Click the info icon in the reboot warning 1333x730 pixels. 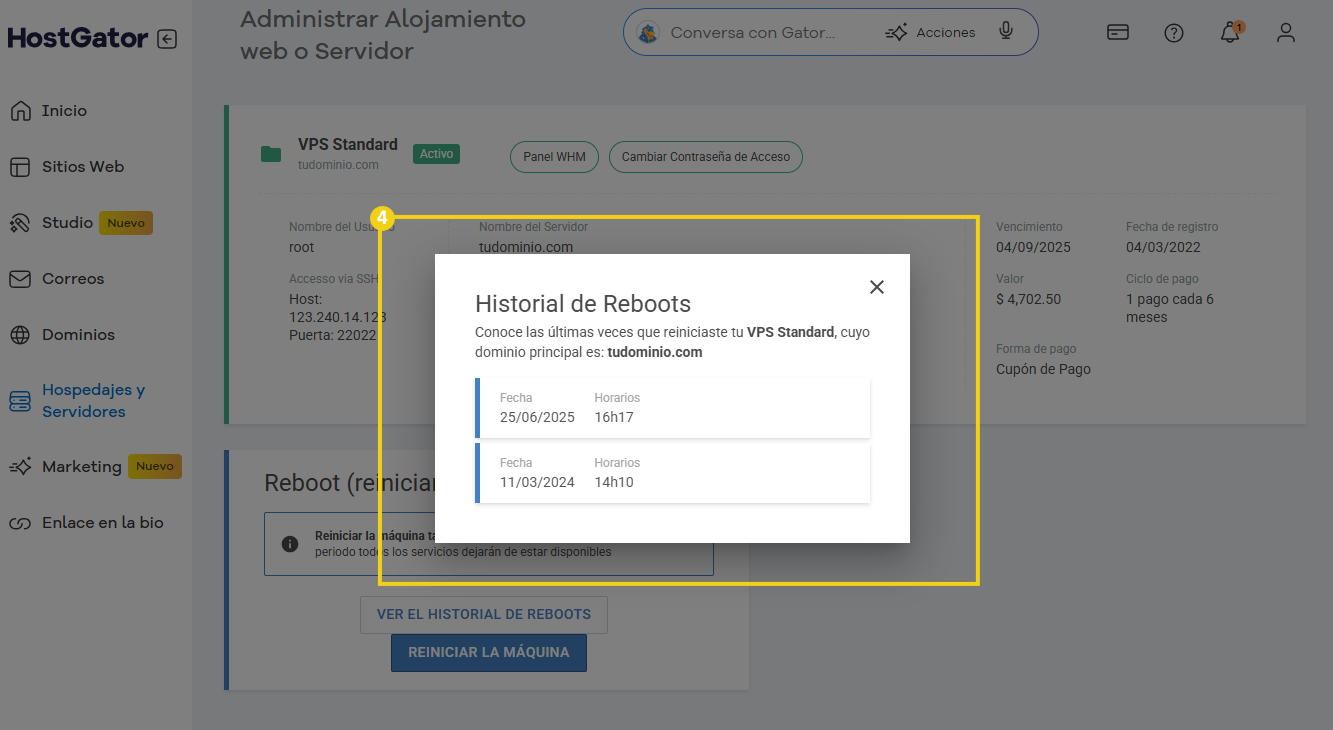(290, 544)
